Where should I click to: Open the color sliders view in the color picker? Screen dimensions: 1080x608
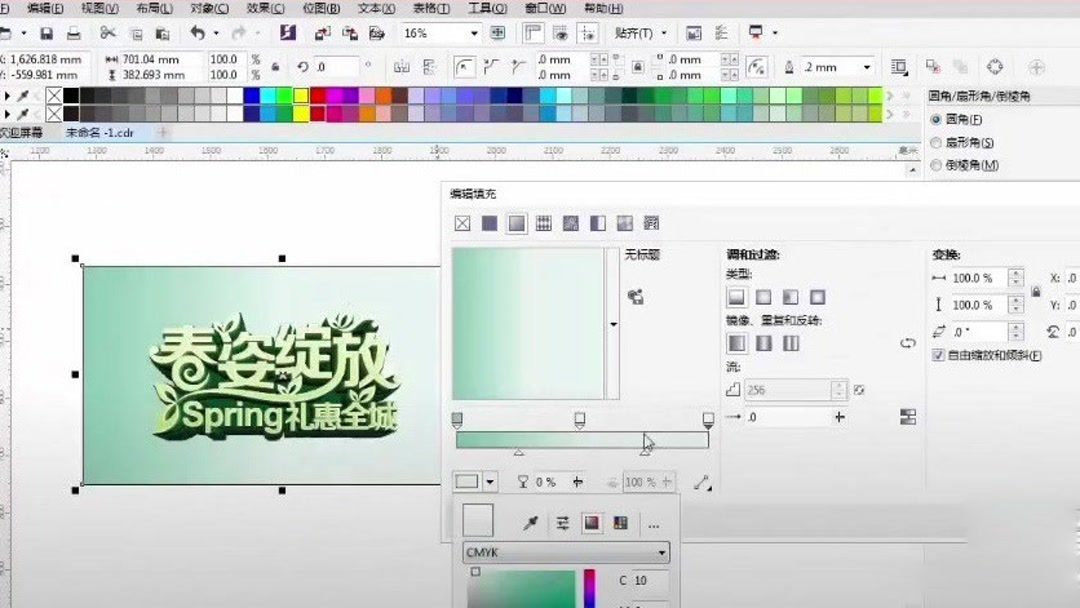click(x=562, y=521)
